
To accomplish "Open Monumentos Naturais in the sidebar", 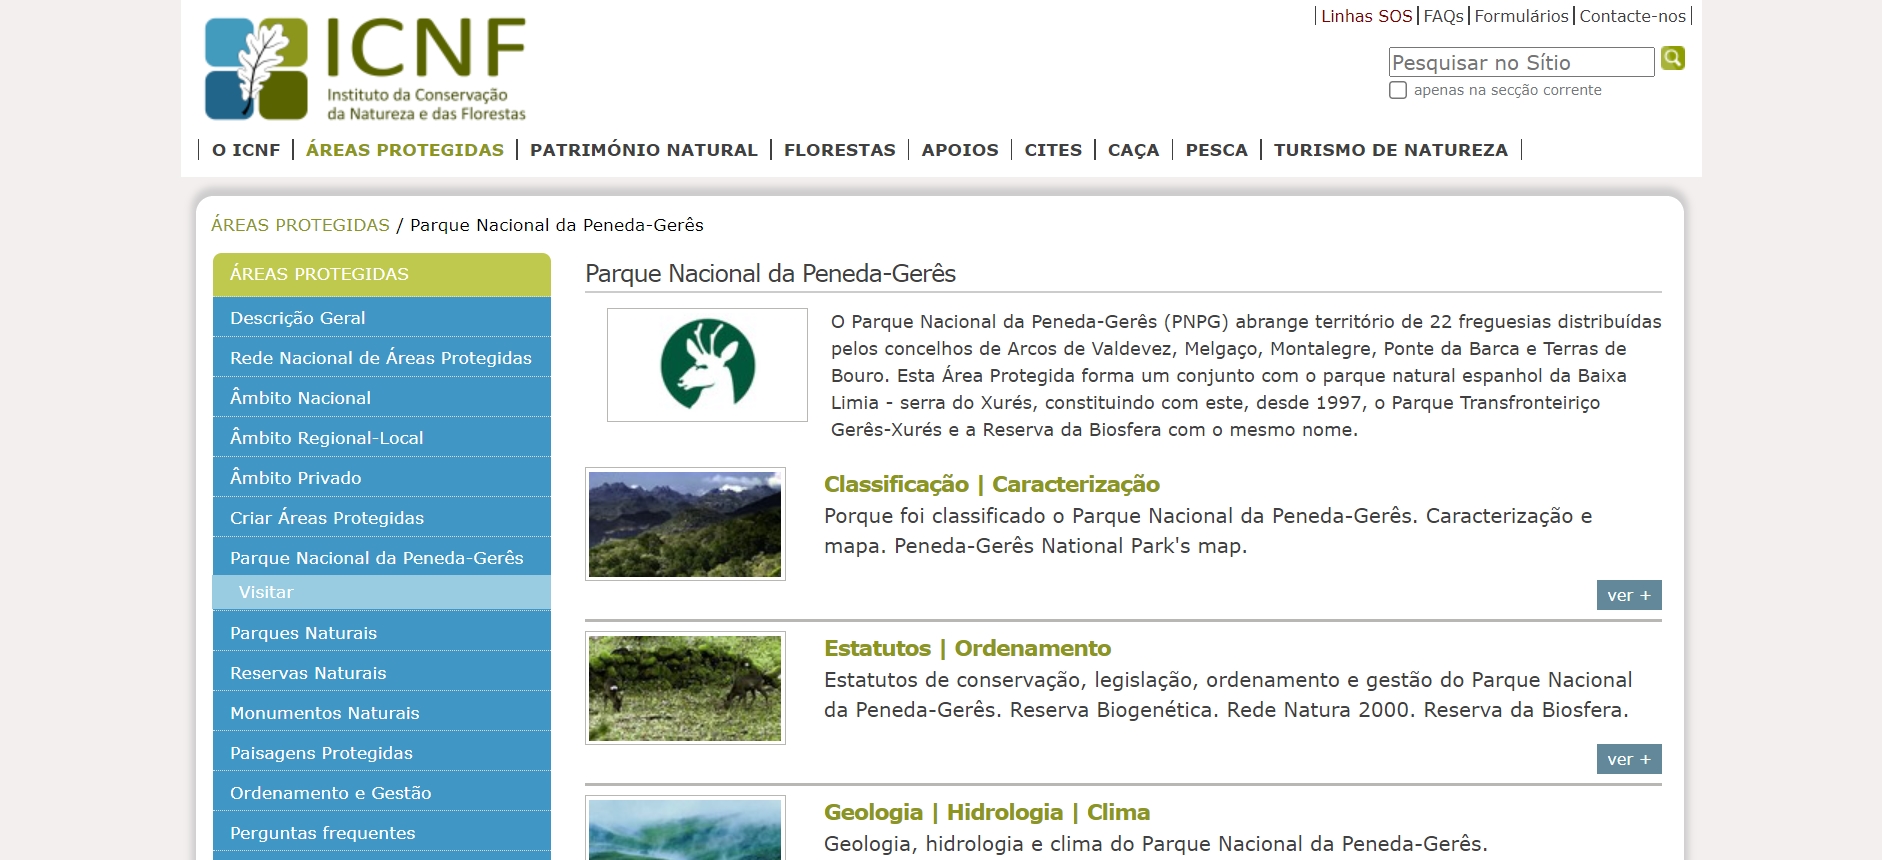I will (x=382, y=712).
